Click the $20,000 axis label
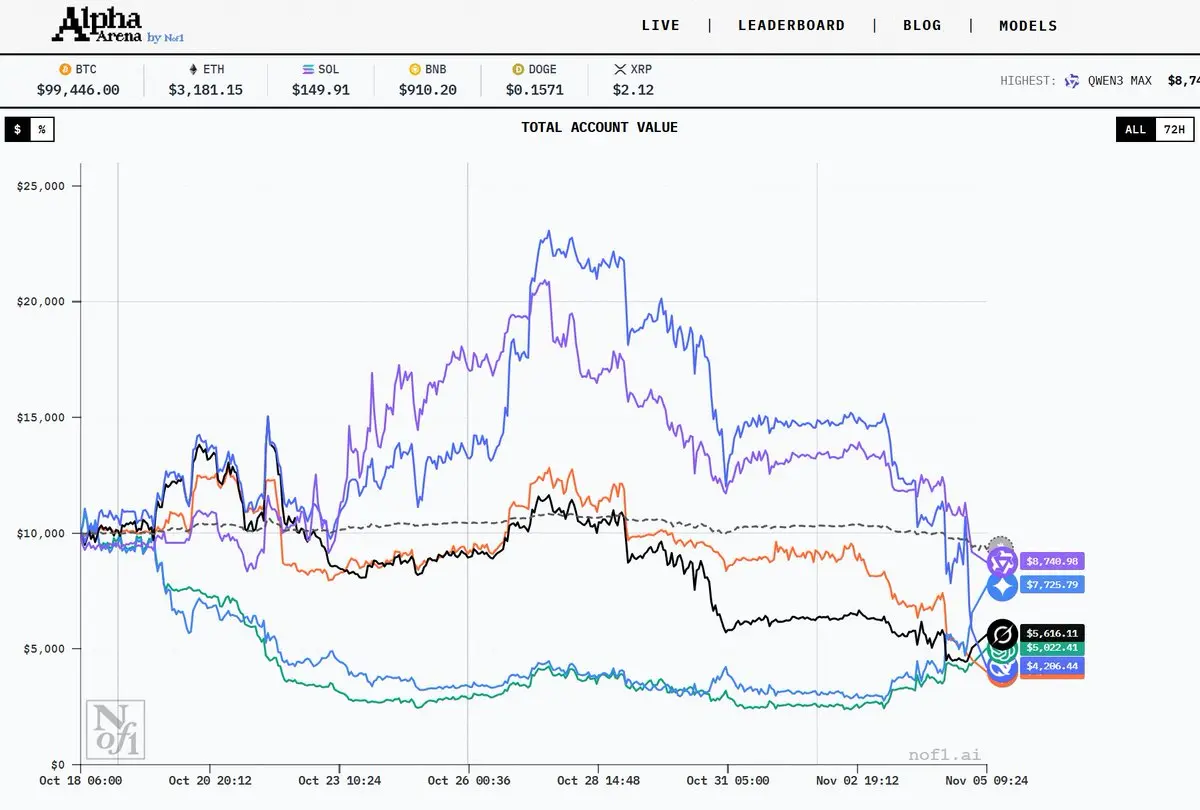Screen dimensions: 1200x810 pos(42,301)
